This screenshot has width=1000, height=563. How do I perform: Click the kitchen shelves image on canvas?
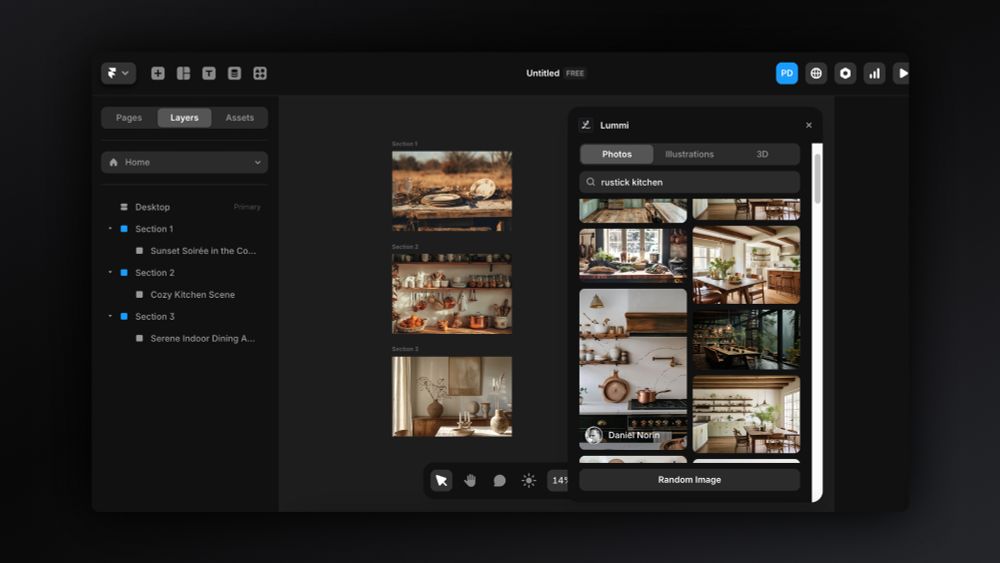coord(452,293)
